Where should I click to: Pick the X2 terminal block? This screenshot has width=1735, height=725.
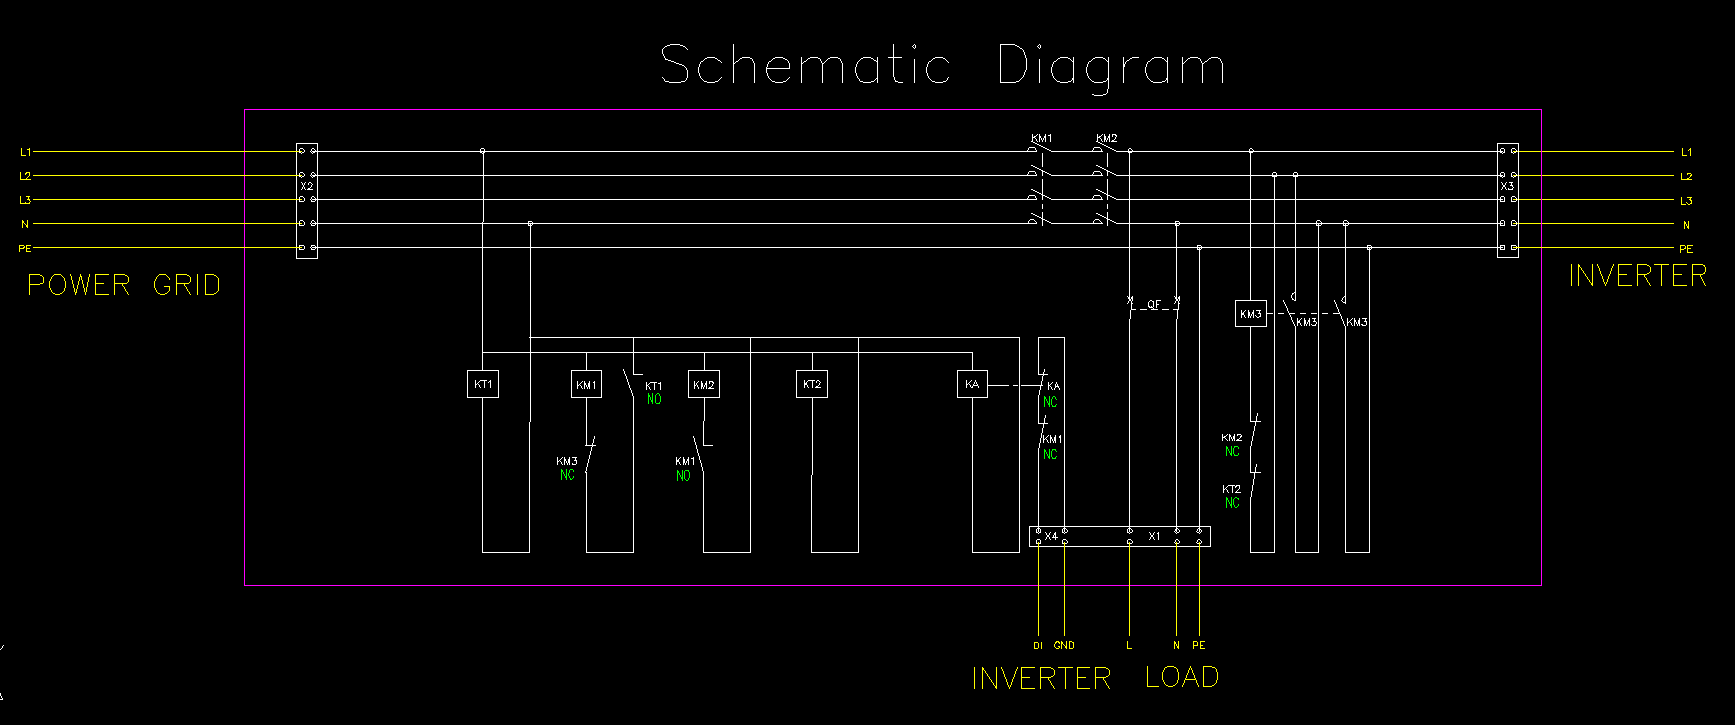307,200
